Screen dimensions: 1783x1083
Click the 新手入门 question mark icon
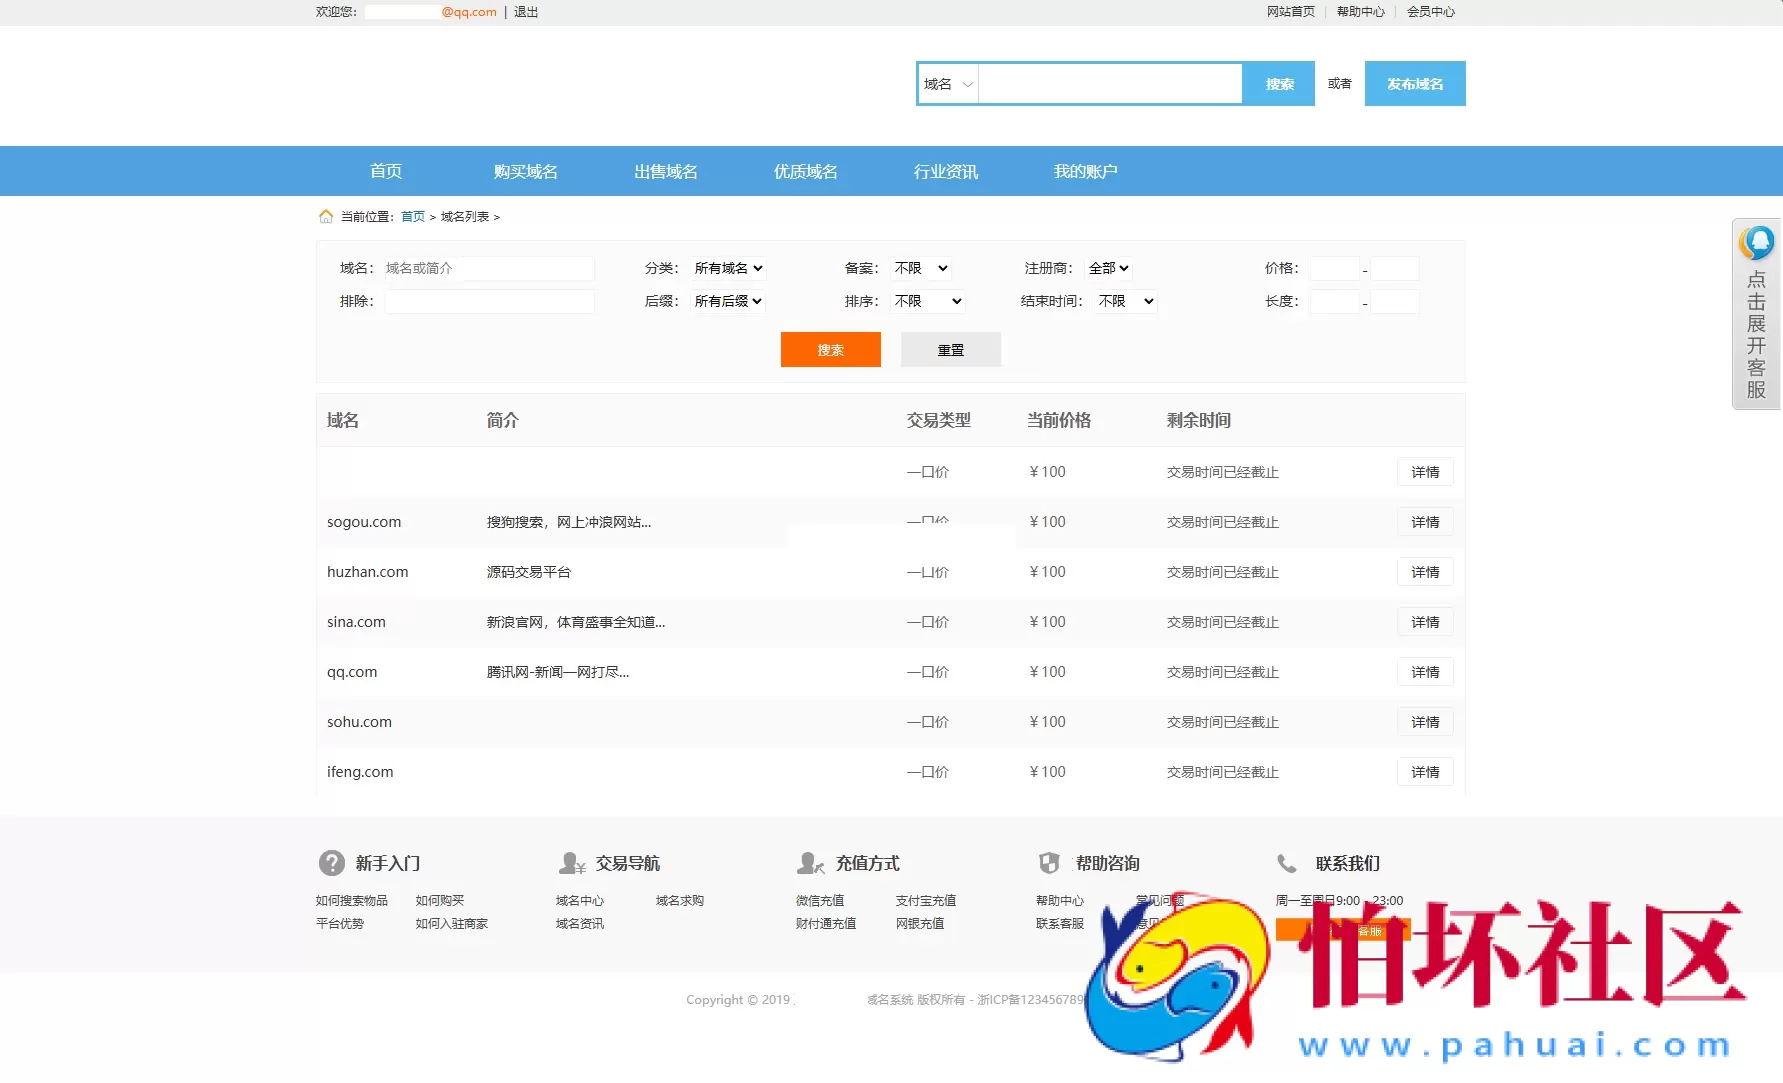(x=330, y=863)
